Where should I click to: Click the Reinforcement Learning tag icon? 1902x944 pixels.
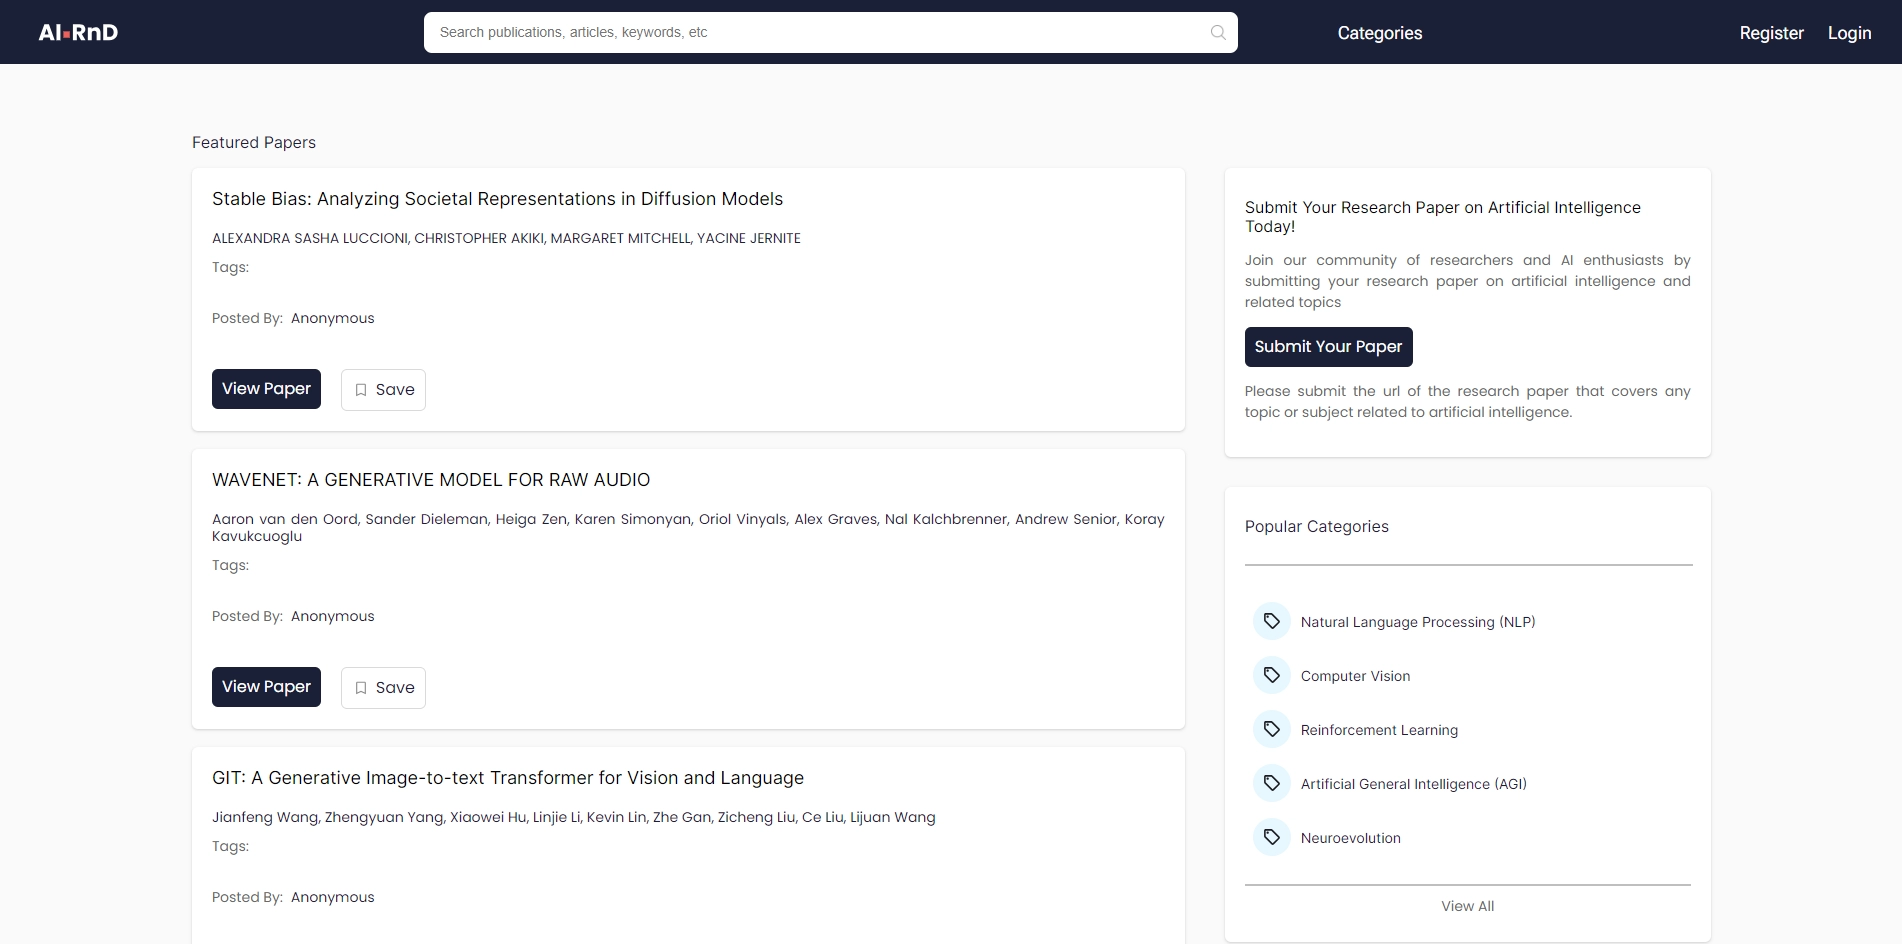click(1271, 729)
